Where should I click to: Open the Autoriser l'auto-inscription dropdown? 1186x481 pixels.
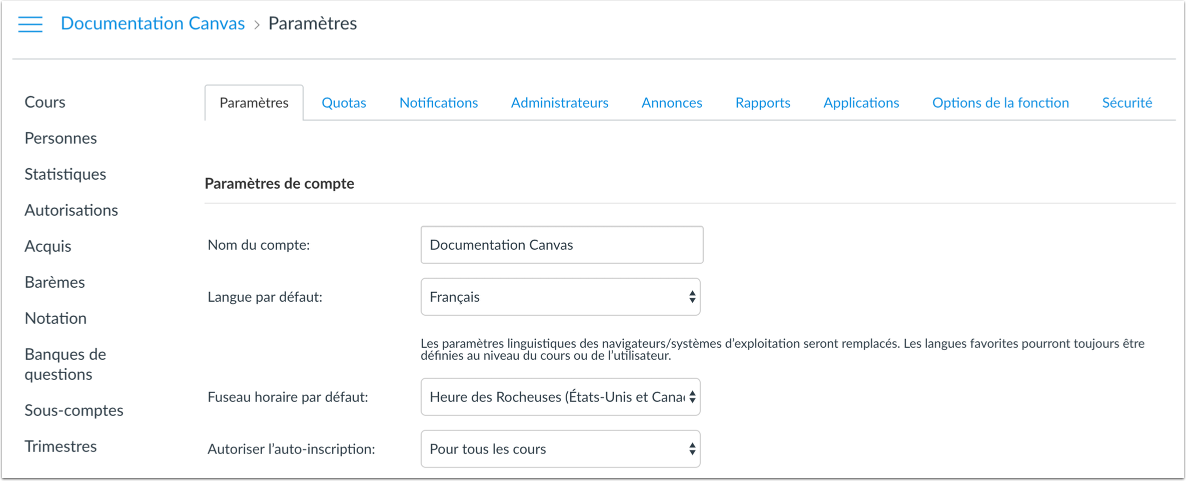tap(560, 449)
